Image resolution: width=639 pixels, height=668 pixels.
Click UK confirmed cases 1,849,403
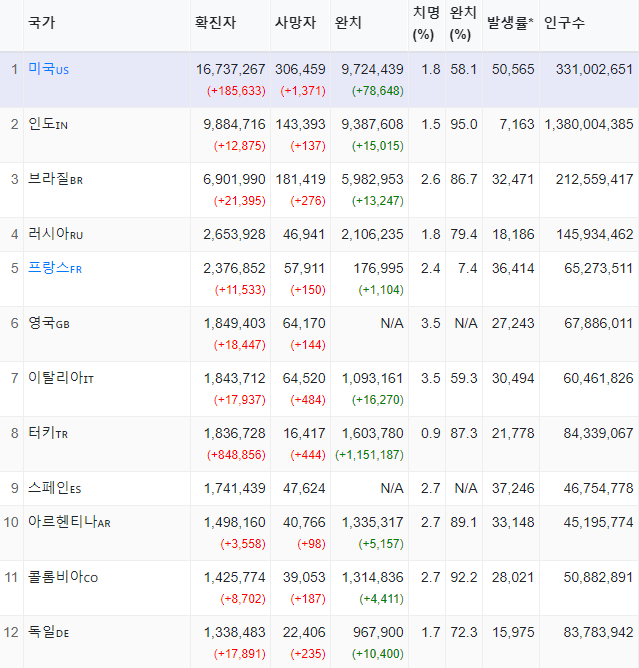pyautogui.click(x=234, y=323)
